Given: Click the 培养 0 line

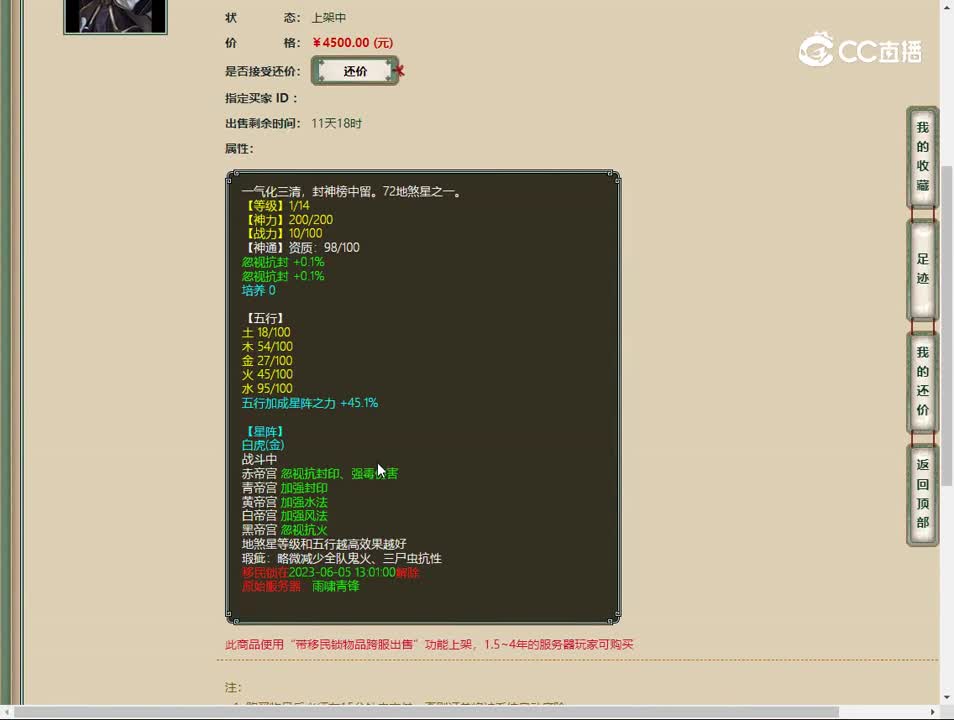Looking at the screenshot, I should coord(259,290).
